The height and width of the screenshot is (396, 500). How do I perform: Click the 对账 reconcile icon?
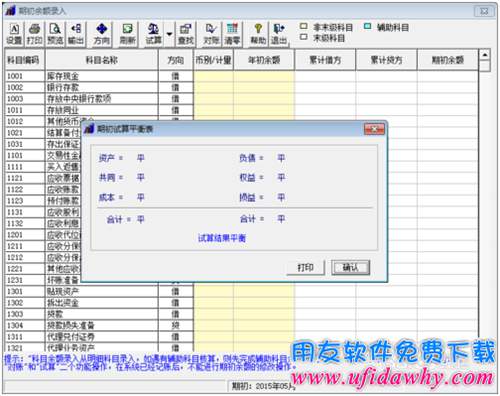tap(211, 34)
